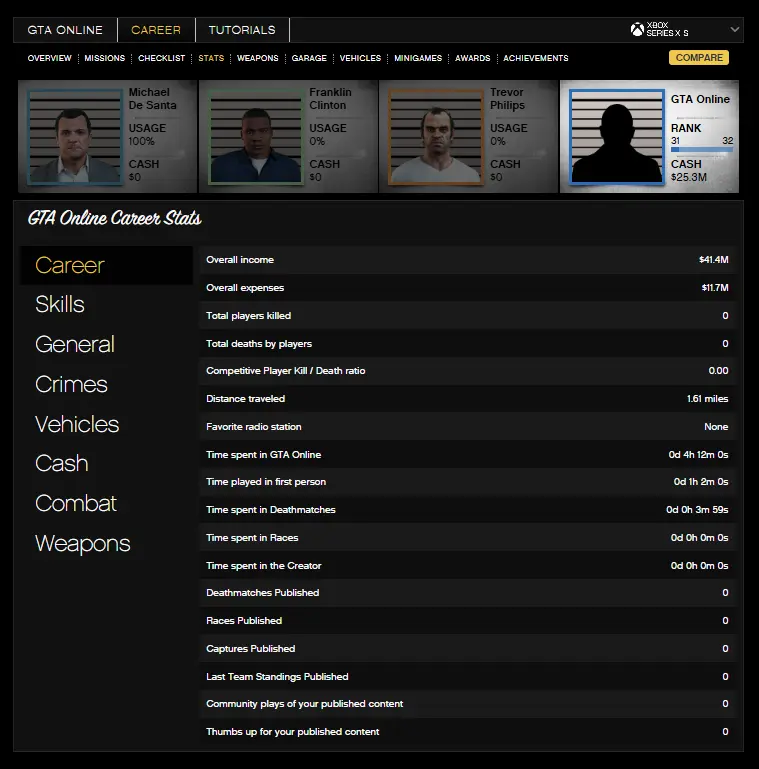
Task: Go to the GARAGE submenu item
Action: tap(309, 58)
